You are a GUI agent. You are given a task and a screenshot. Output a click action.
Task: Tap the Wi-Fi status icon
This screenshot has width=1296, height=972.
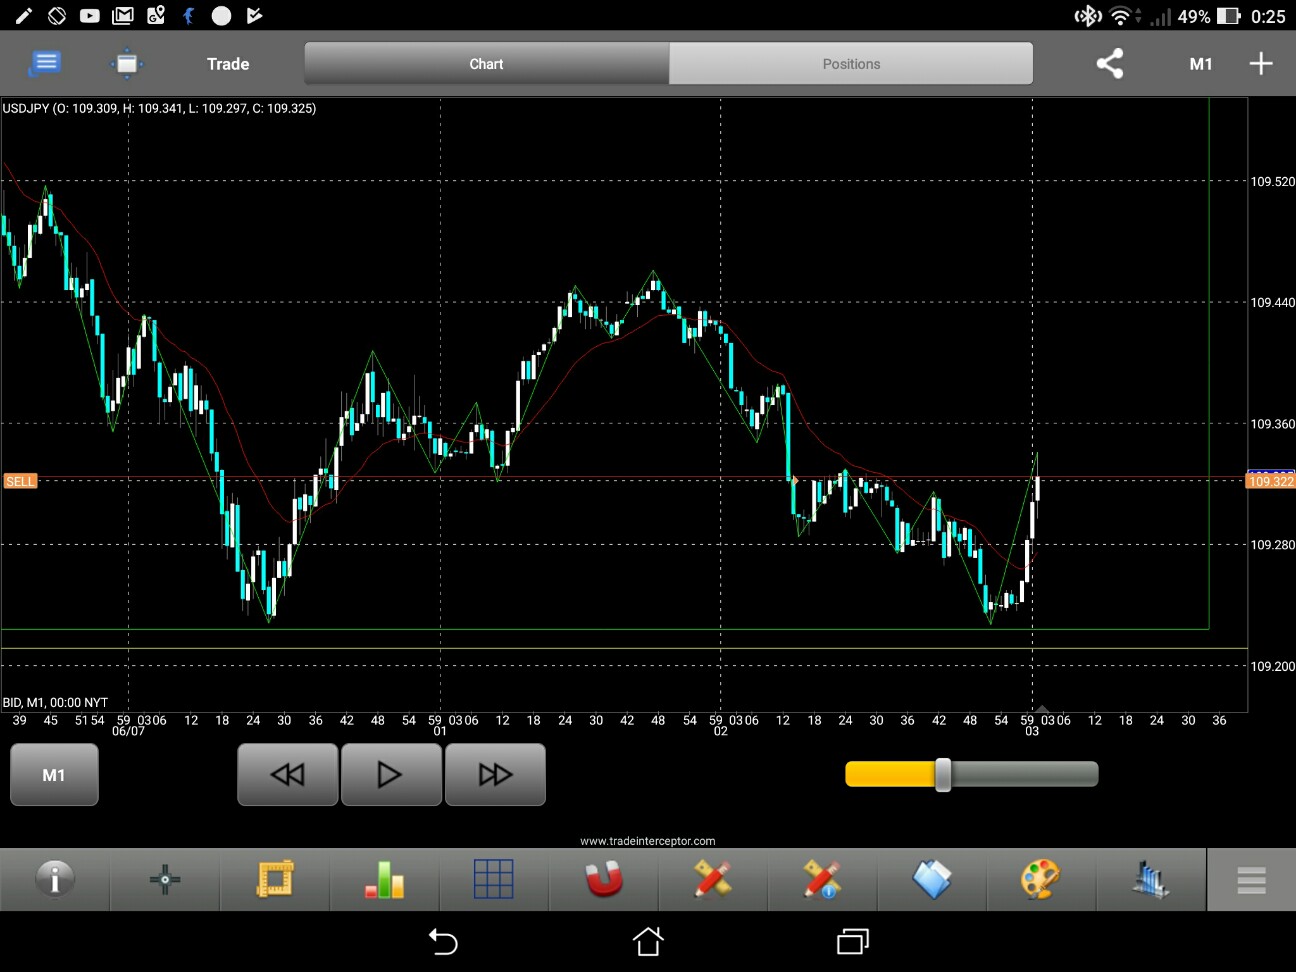coord(1122,16)
